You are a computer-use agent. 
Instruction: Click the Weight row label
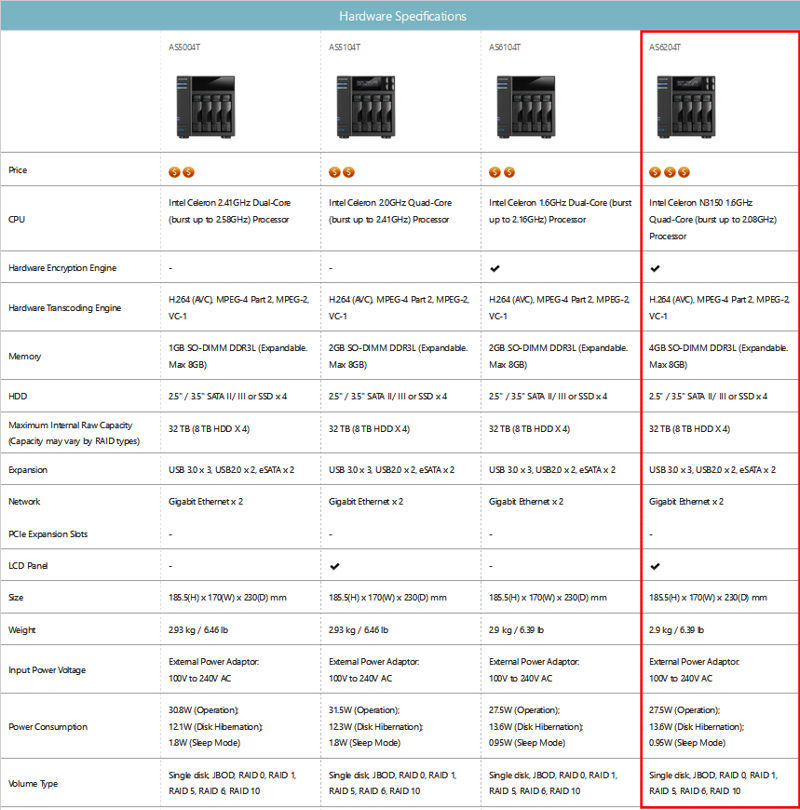click(x=22, y=630)
